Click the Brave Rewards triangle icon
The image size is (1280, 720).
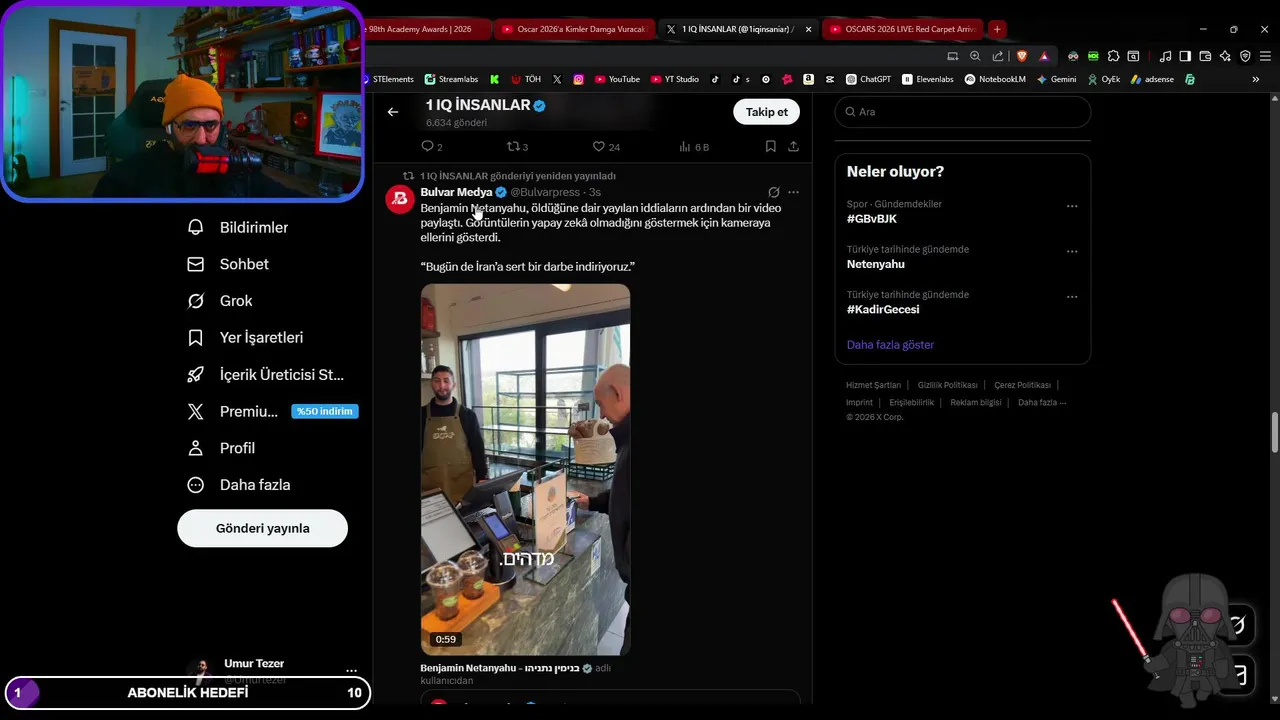point(1044,56)
